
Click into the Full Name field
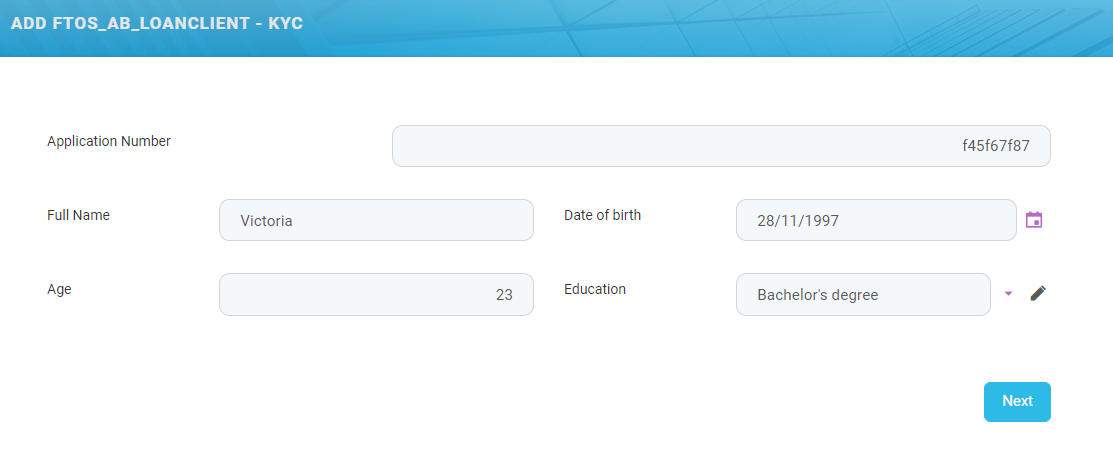(376, 220)
